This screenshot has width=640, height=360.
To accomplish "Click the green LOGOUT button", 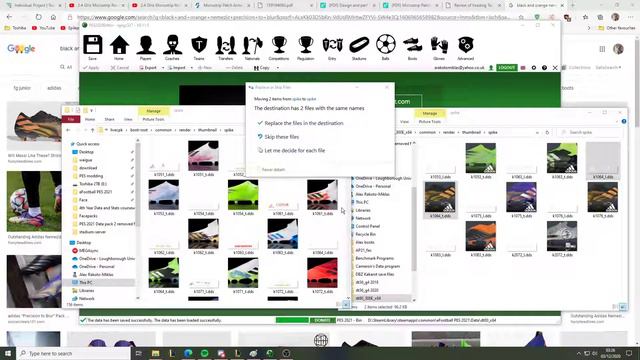I will click(507, 68).
